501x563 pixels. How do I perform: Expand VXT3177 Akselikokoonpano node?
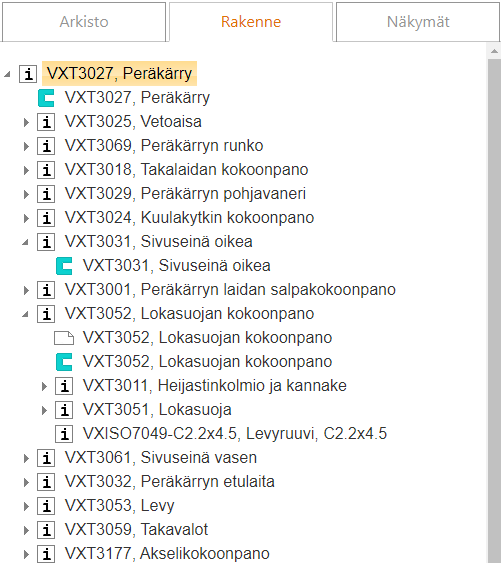(26, 555)
